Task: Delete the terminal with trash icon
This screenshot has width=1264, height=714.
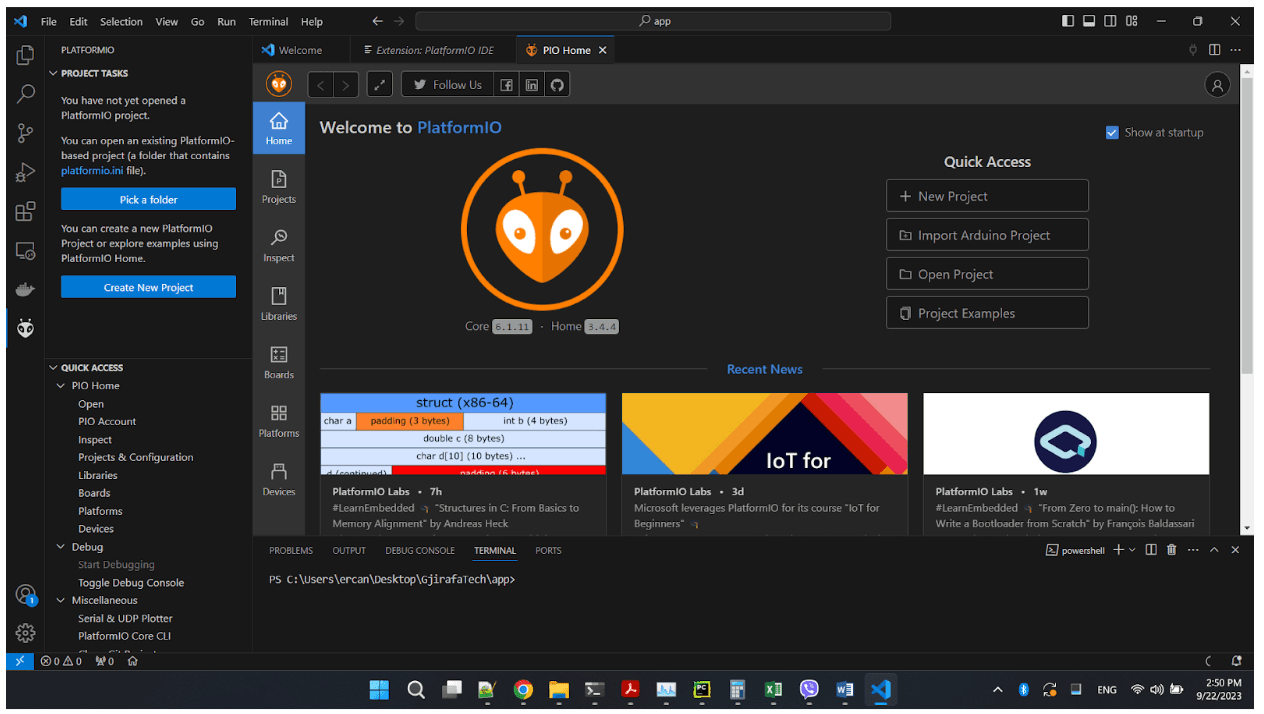Action: tap(1172, 550)
